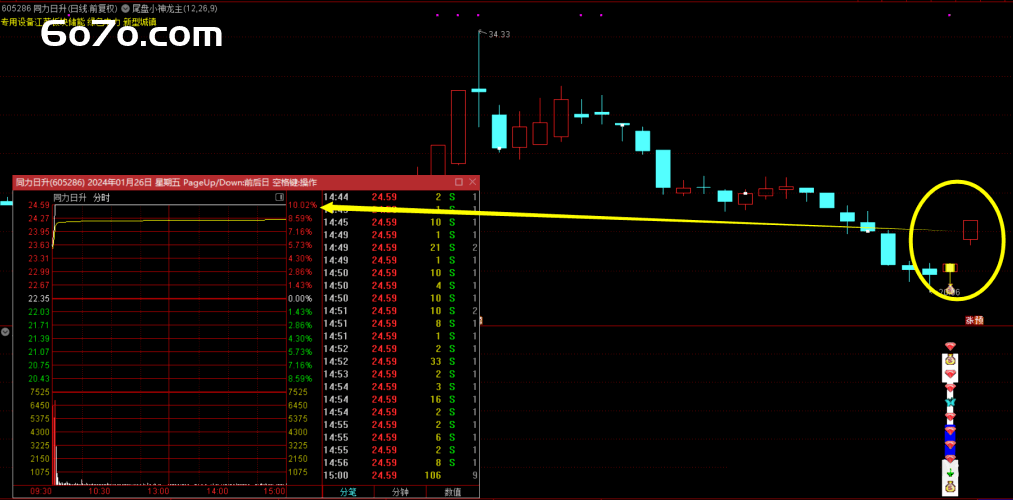The height and width of the screenshot is (500, 1013).
Task: Select the 14:50 tick row with volume 4
Action: (401, 286)
